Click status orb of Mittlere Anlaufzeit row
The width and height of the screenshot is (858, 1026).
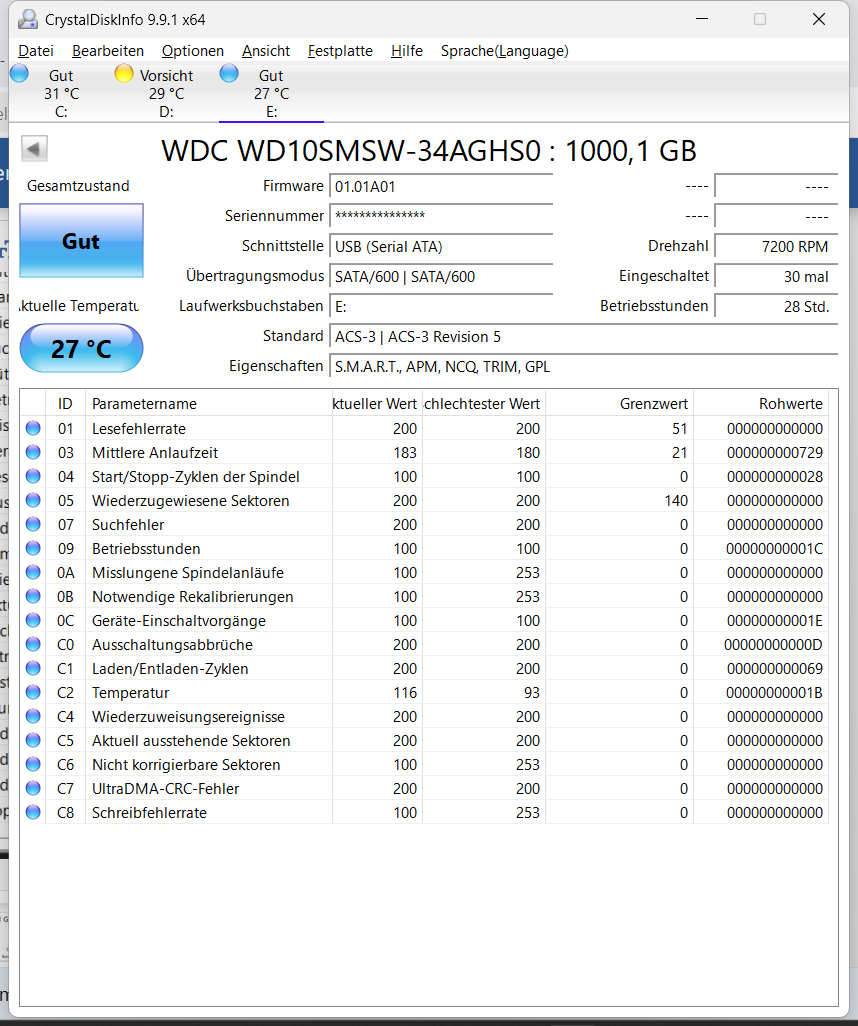tap(33, 452)
